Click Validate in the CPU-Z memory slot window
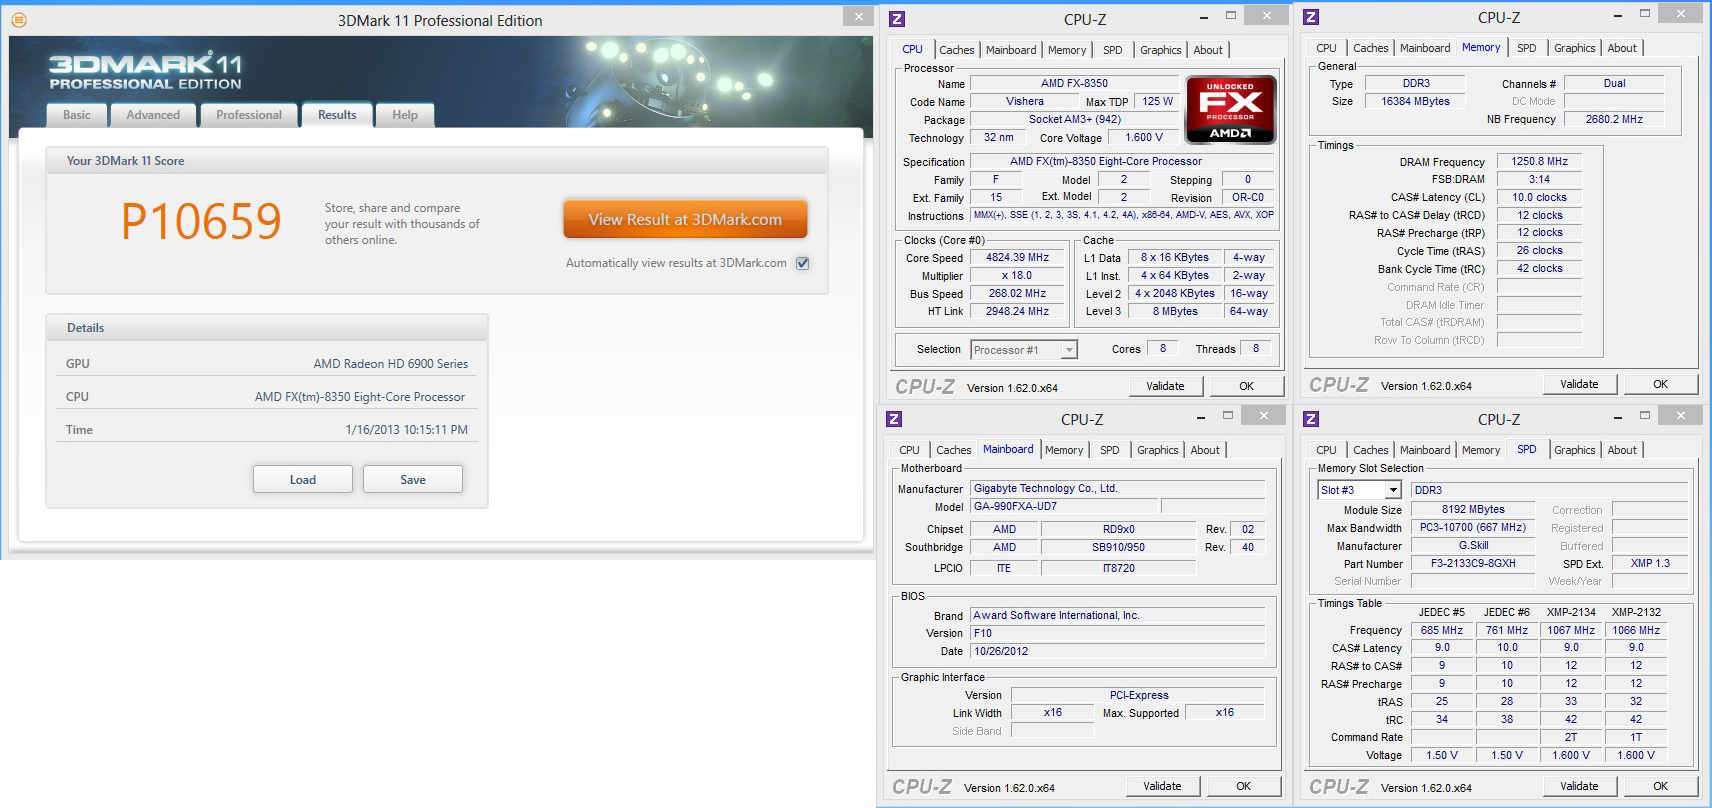The image size is (1712, 808). pyautogui.click(x=1579, y=786)
